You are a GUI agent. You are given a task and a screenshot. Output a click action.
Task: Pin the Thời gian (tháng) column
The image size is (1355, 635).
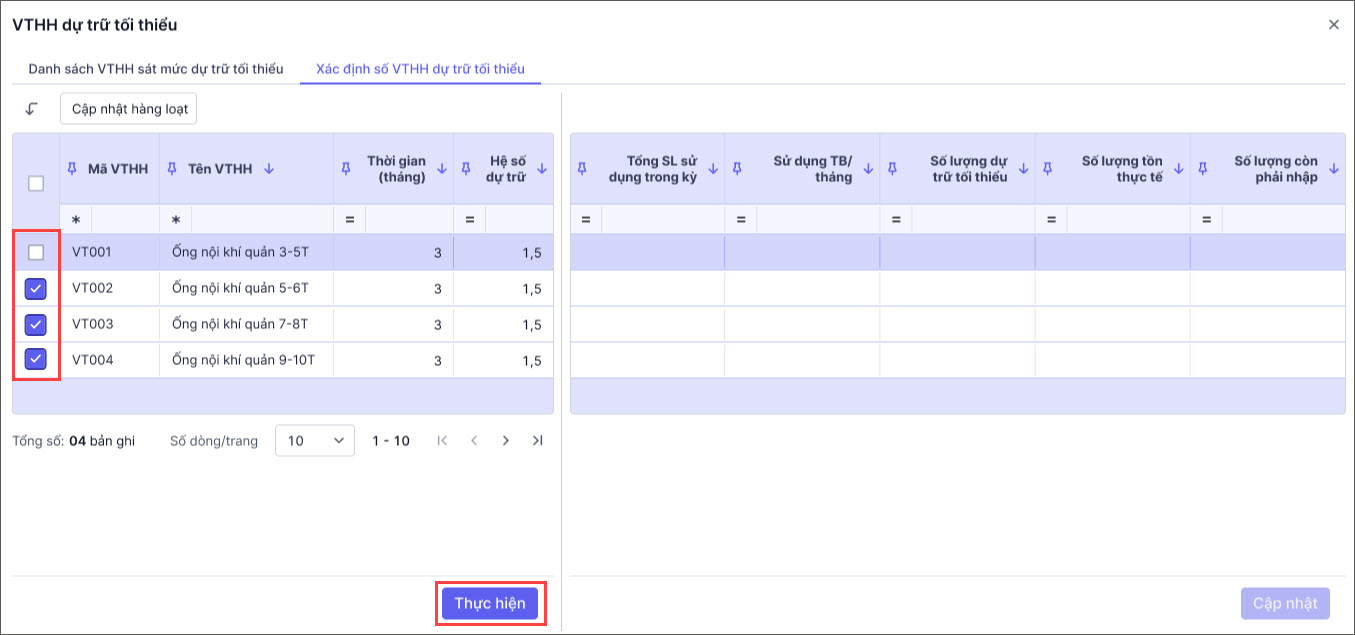point(346,169)
